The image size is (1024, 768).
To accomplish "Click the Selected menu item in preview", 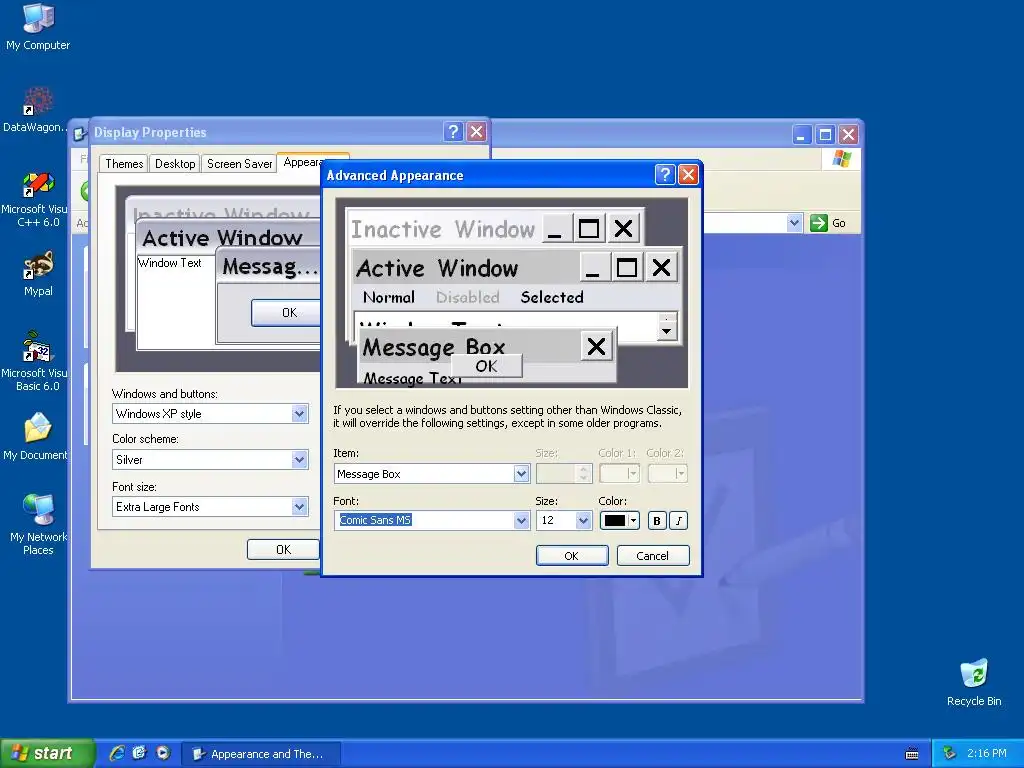I will click(x=552, y=297).
